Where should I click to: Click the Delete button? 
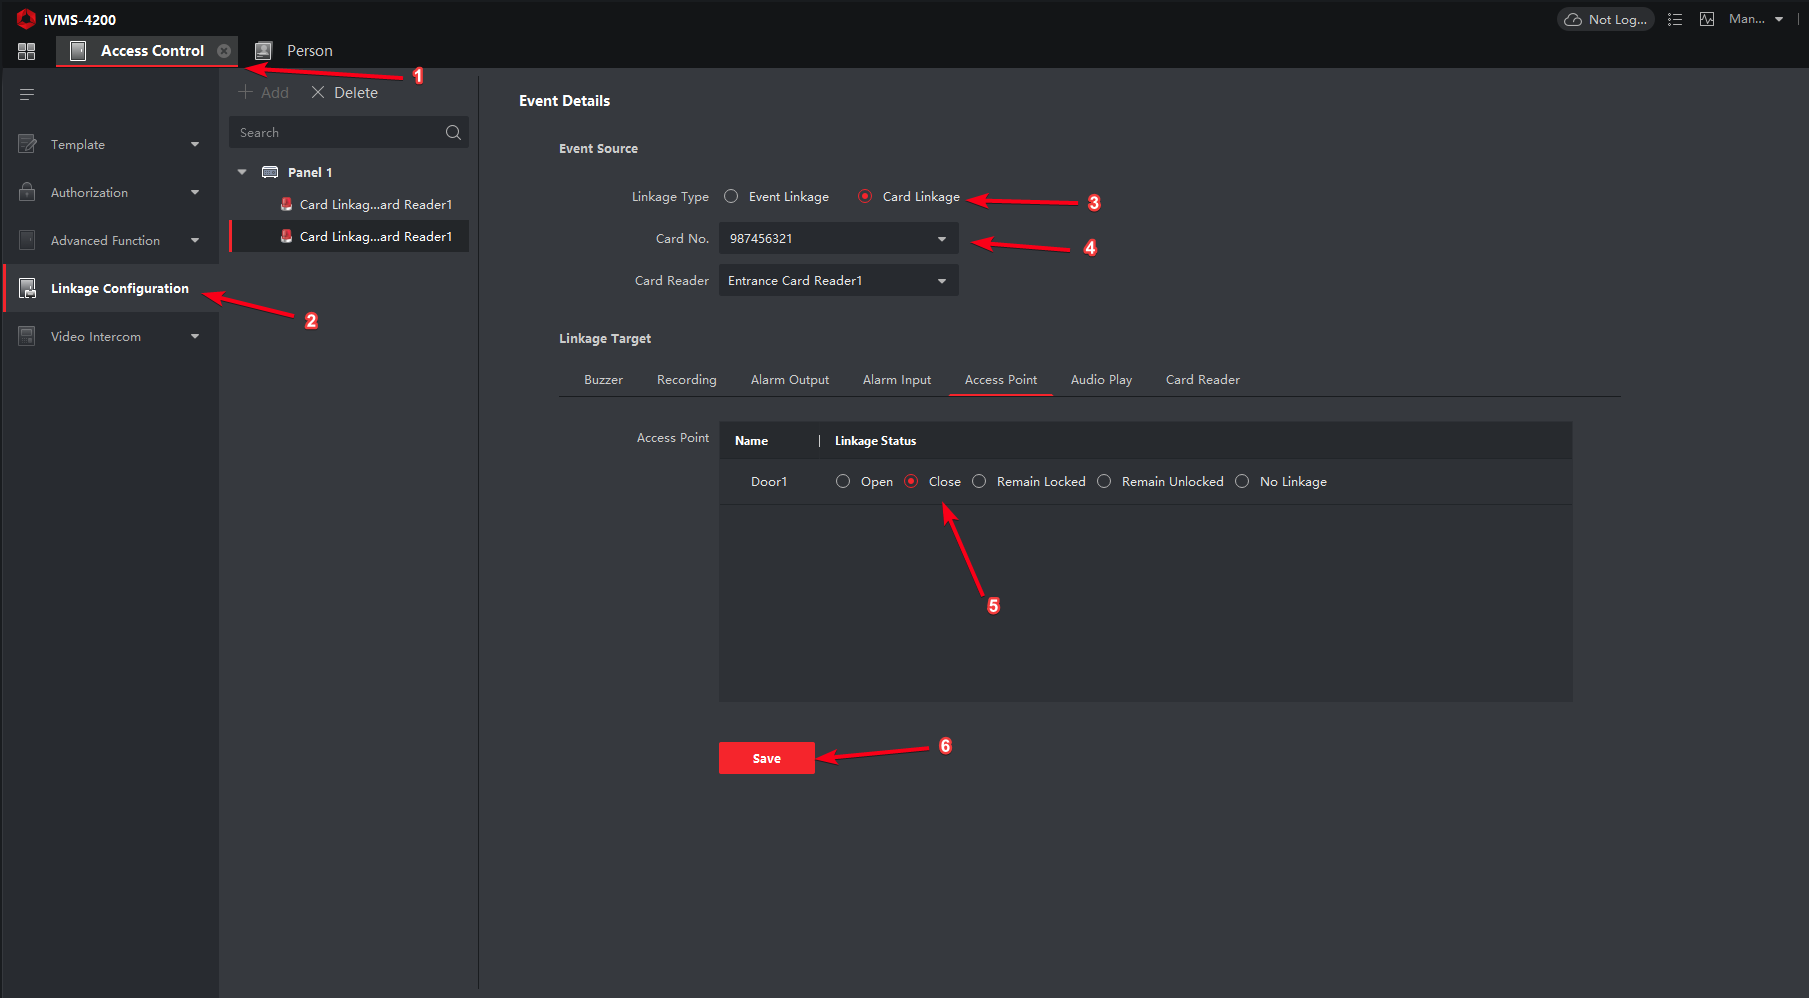pyautogui.click(x=345, y=93)
